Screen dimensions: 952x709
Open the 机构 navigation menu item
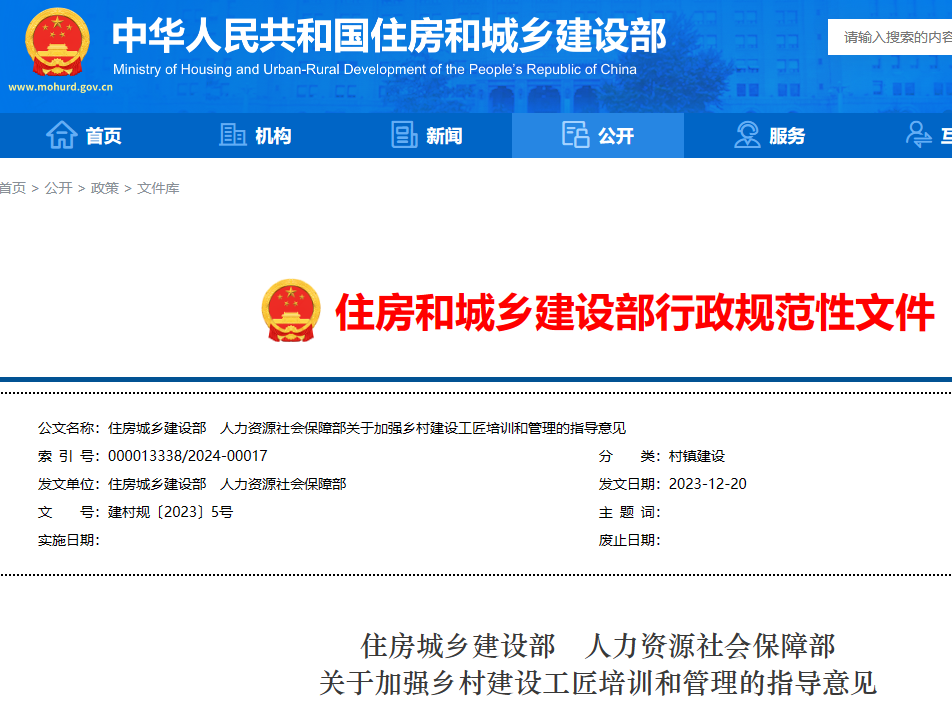[x=273, y=136]
